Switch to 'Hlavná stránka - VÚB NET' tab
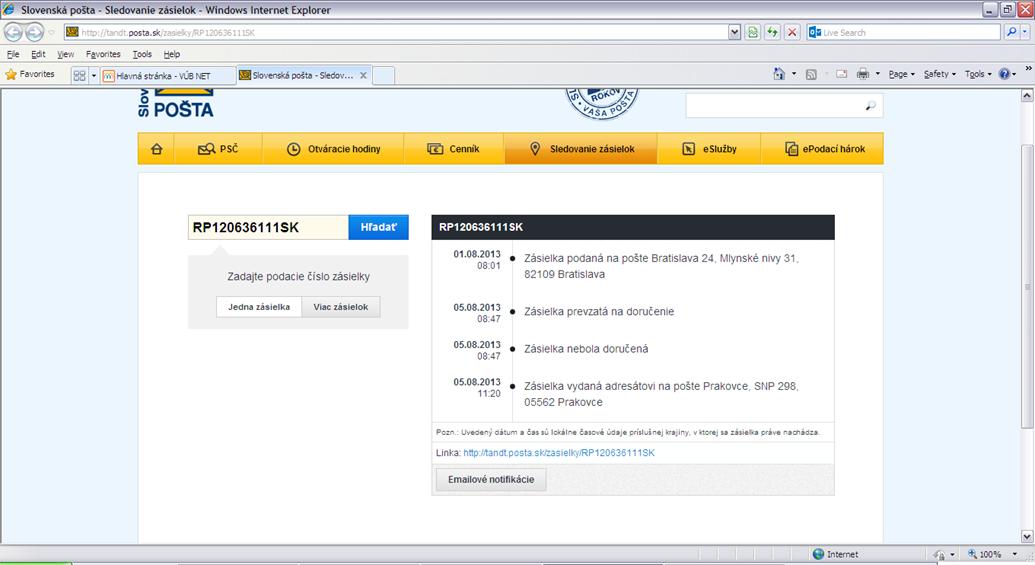Viewport: 1035px width, 565px height. [167, 75]
